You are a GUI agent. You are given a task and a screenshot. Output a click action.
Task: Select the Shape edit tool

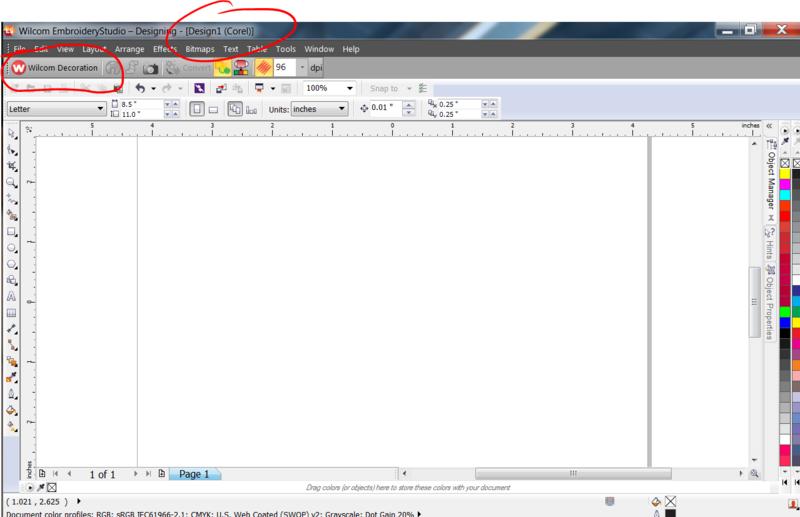tap(11, 150)
